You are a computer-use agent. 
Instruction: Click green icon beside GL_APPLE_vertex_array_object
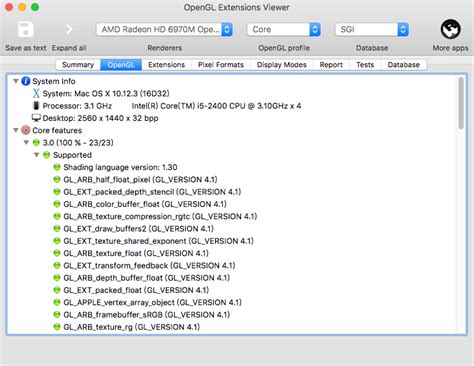pos(57,302)
